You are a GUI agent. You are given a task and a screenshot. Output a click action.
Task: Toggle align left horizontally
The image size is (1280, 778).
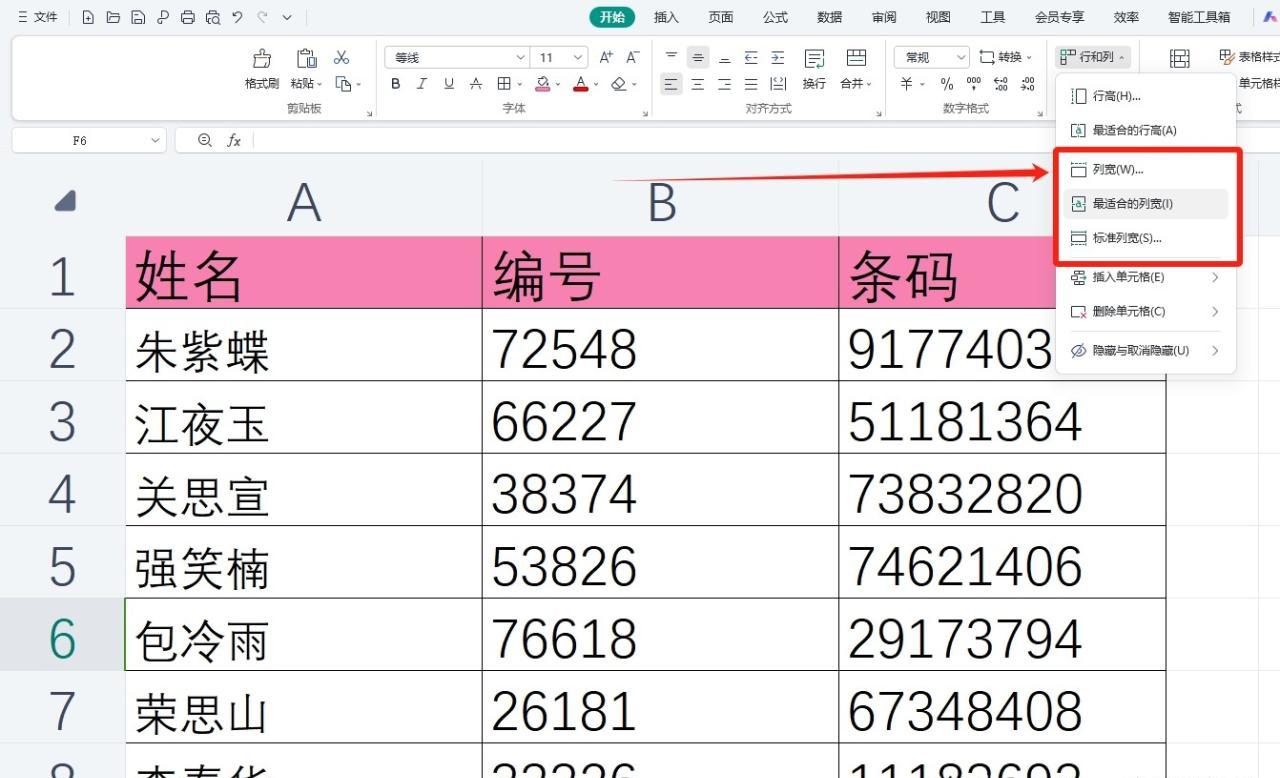[671, 84]
